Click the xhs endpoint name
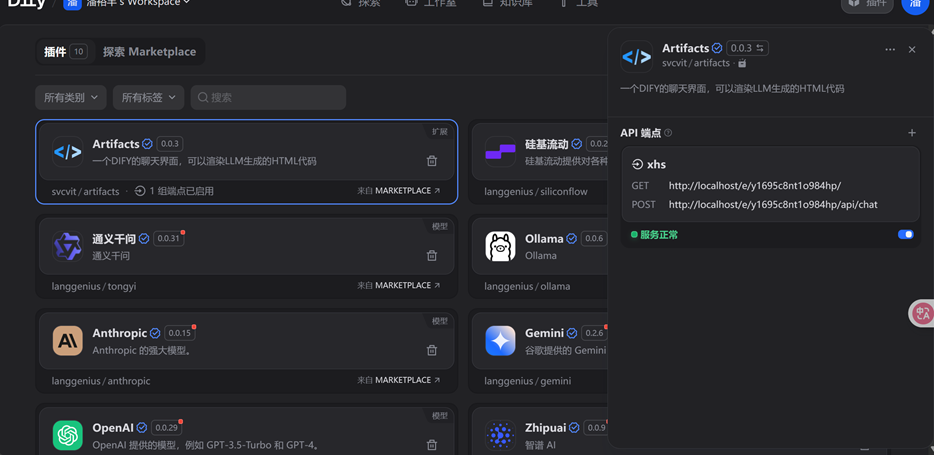The image size is (934, 455). pos(656,164)
